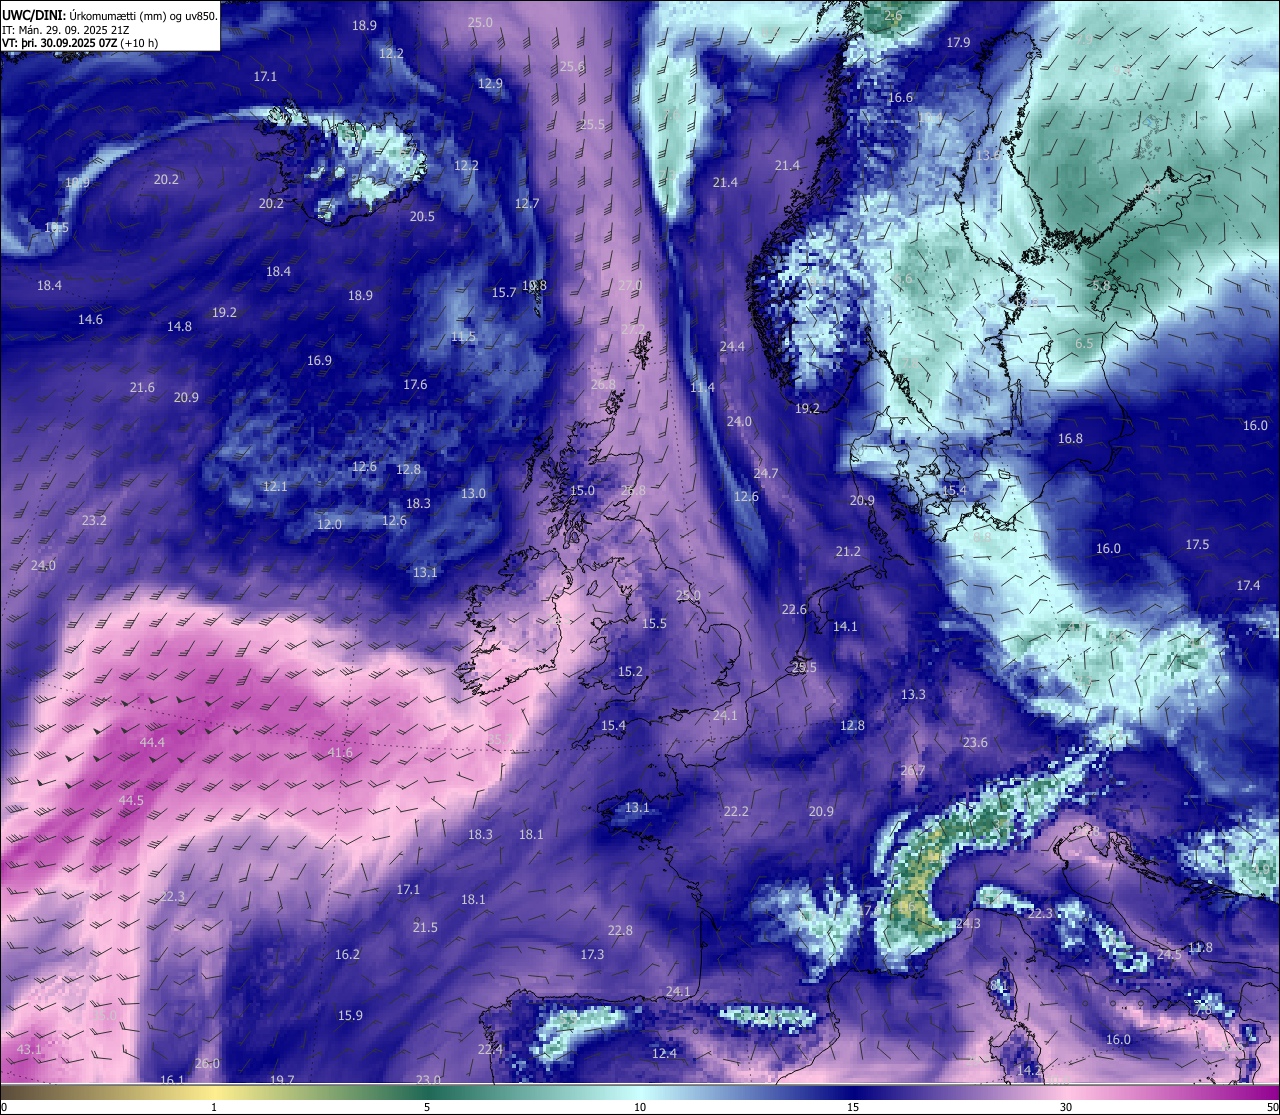Viewport: 1280px width, 1115px height.
Task: Click the 11.5 value on the map
Action: tap(463, 336)
